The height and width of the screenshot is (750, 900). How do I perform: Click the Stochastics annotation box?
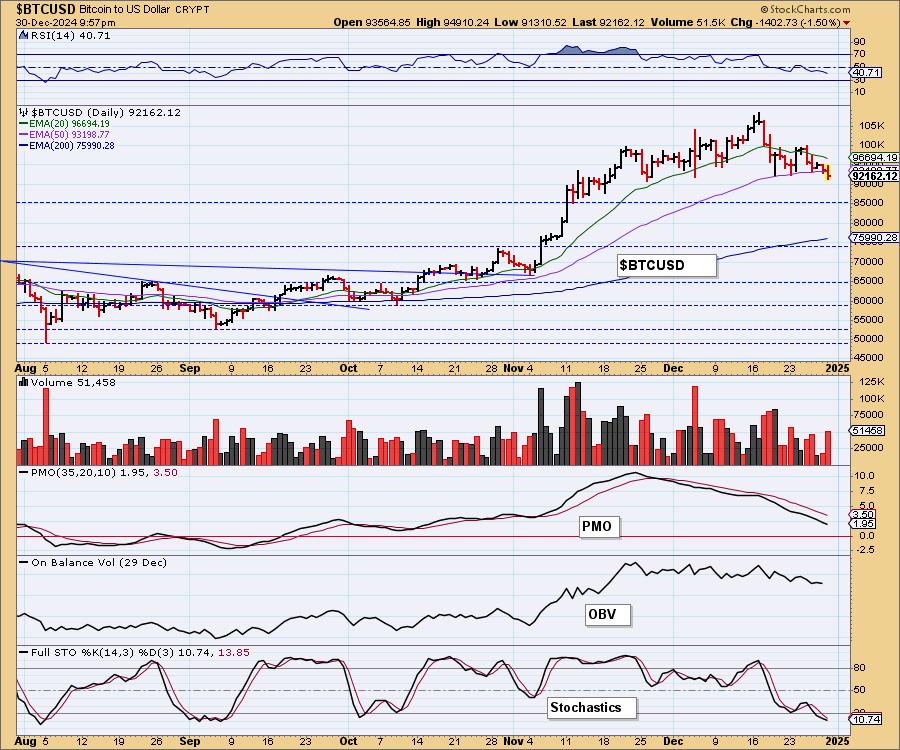pyautogui.click(x=592, y=708)
